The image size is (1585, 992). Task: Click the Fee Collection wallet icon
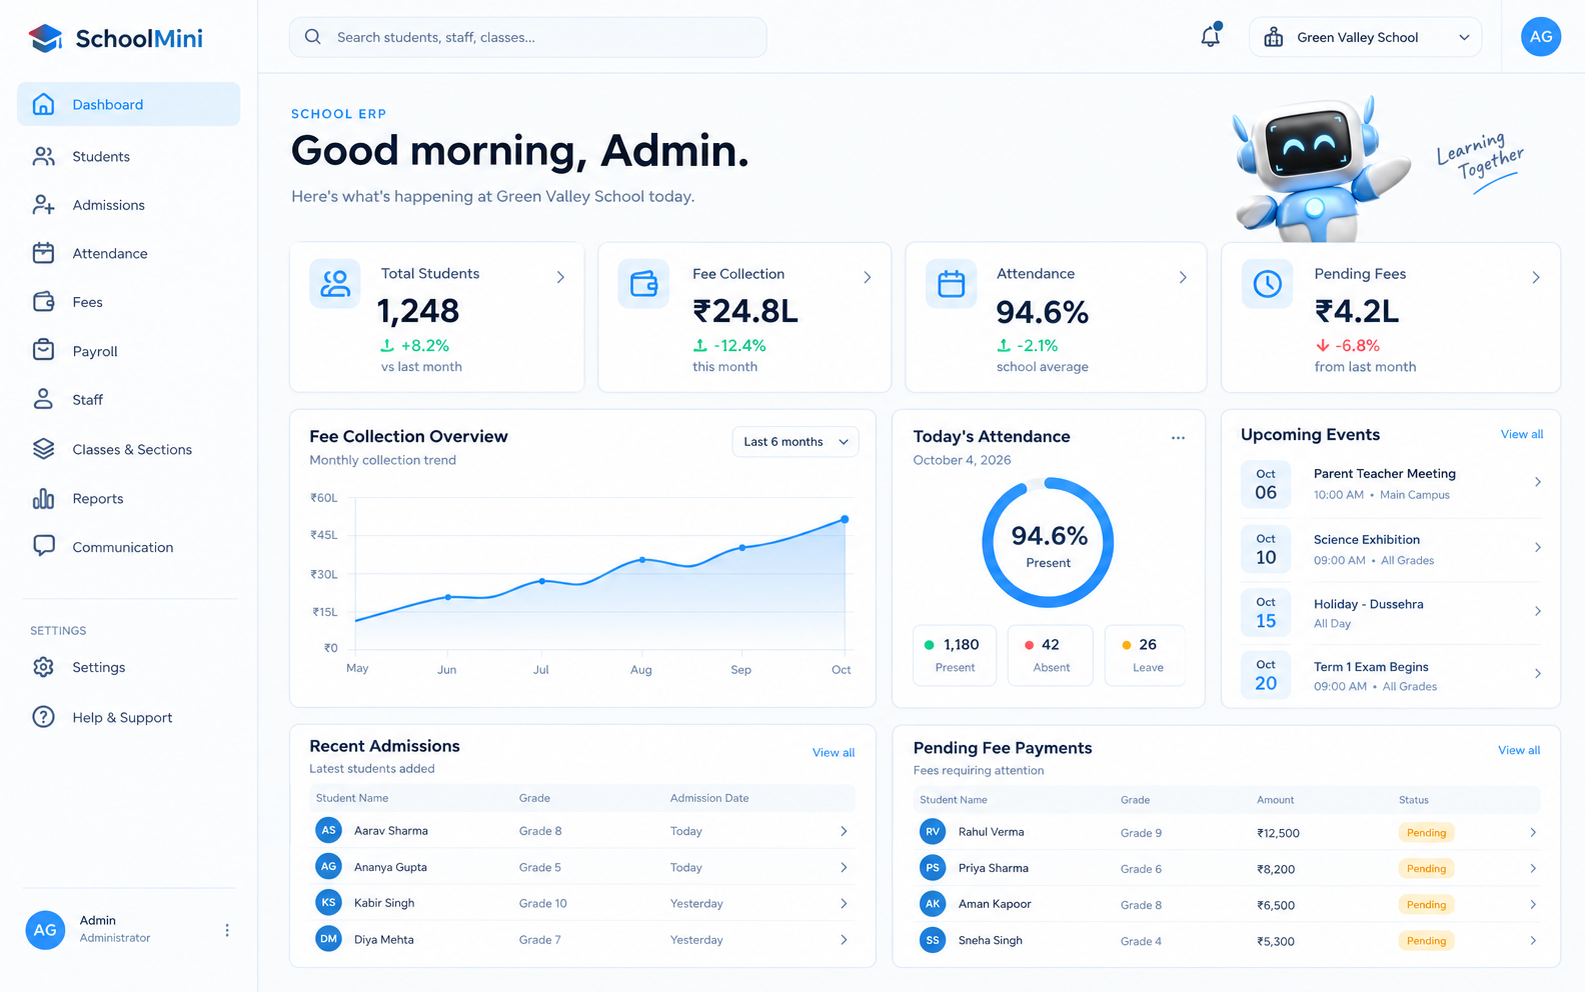[x=643, y=284]
